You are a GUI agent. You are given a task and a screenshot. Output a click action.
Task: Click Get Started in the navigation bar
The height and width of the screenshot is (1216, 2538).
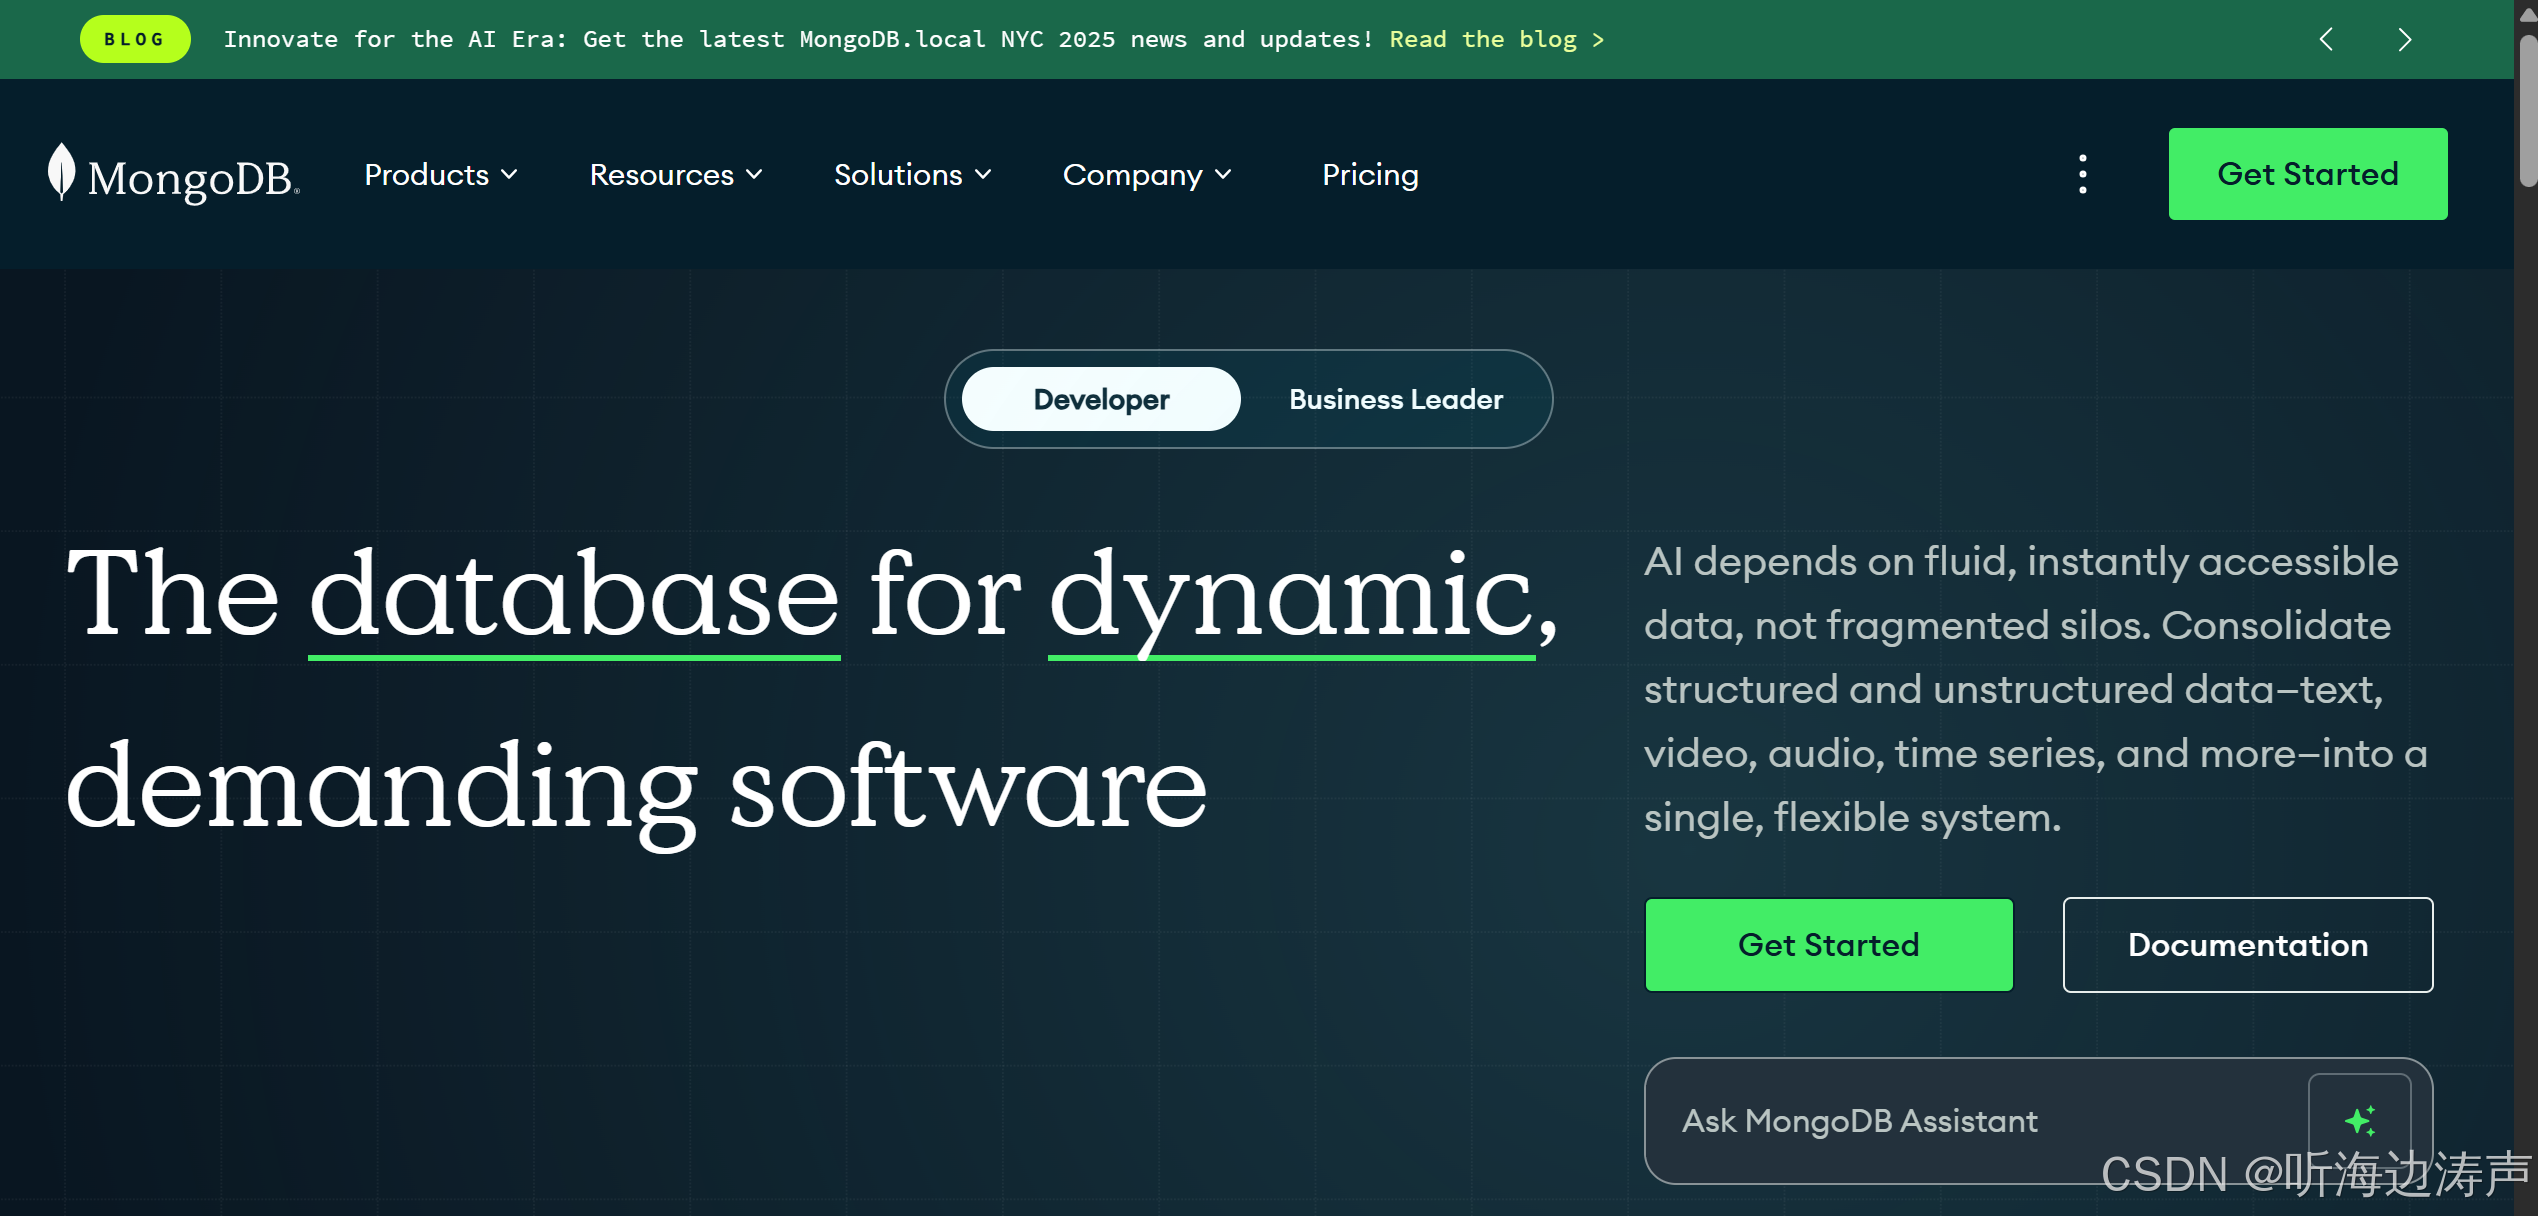(2307, 174)
